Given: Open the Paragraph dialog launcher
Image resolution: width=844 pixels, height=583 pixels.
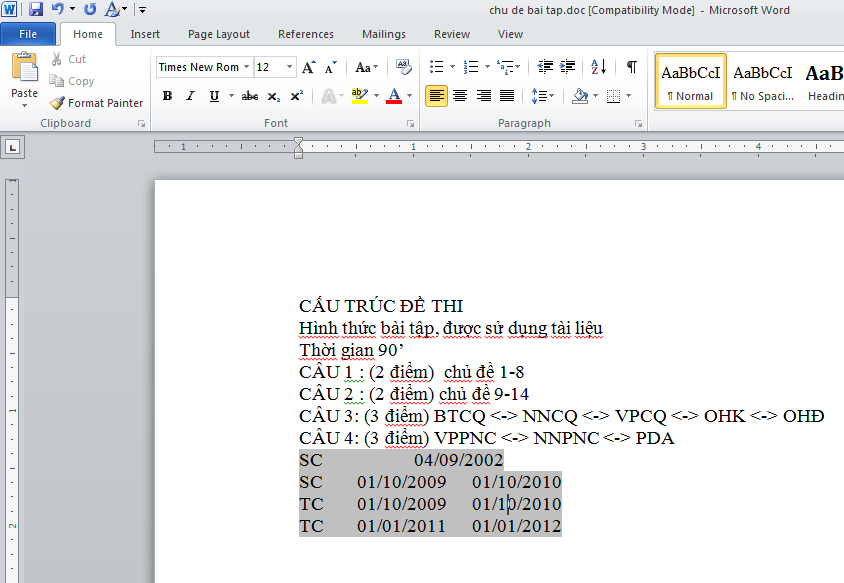Looking at the screenshot, I should (638, 124).
